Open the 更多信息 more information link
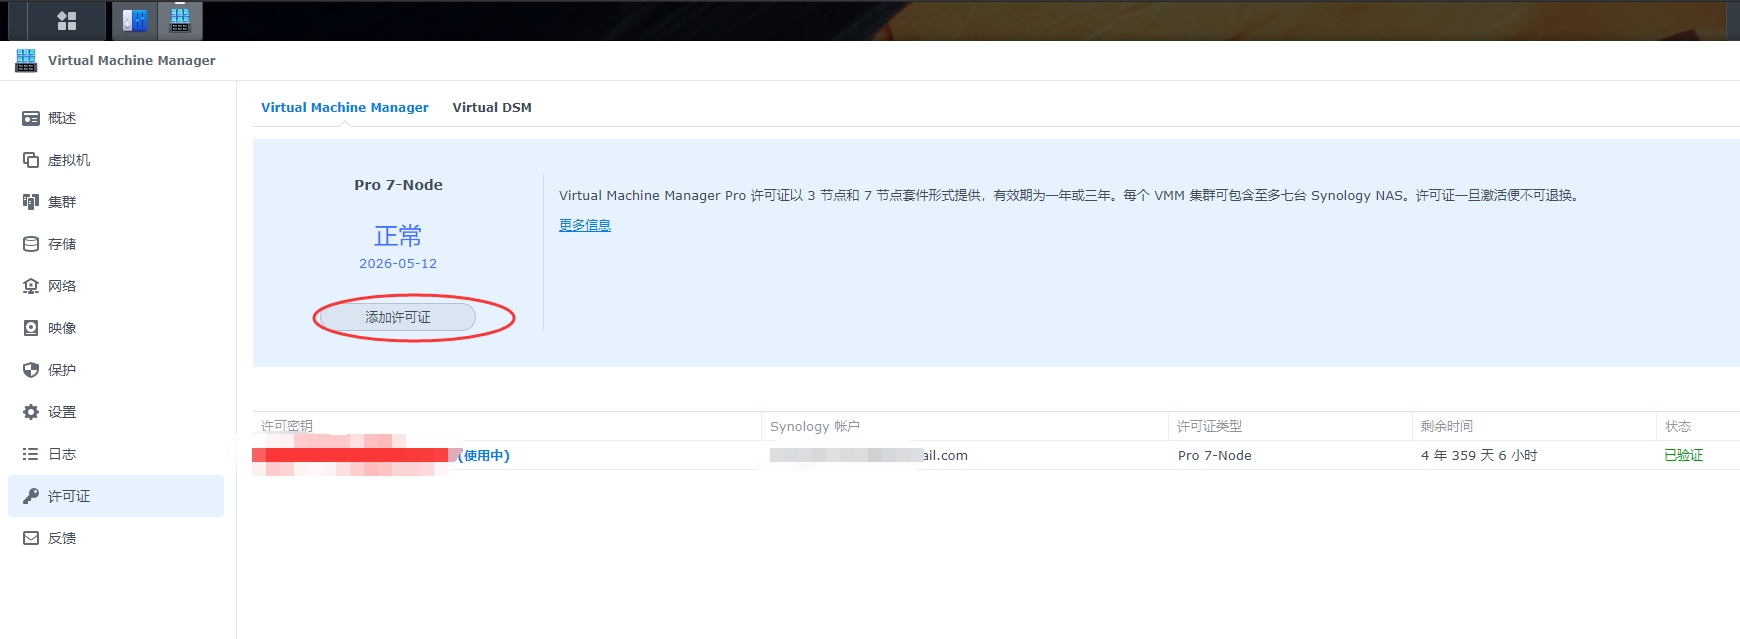This screenshot has height=639, width=1740. click(x=585, y=225)
